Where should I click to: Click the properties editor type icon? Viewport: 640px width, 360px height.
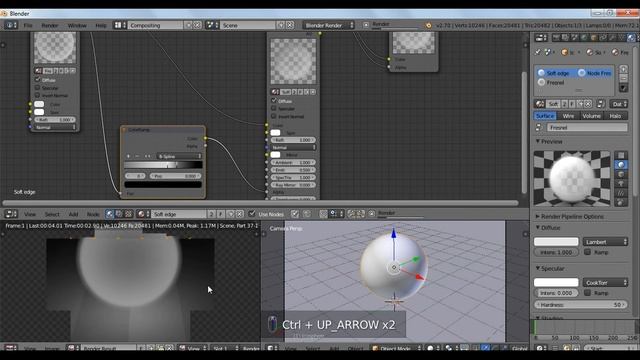[541, 38]
